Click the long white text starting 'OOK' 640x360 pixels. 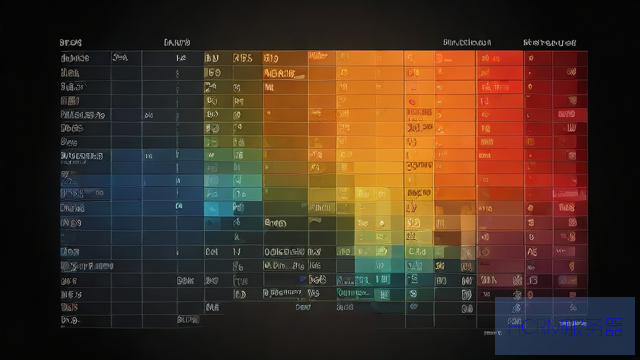[284, 252]
